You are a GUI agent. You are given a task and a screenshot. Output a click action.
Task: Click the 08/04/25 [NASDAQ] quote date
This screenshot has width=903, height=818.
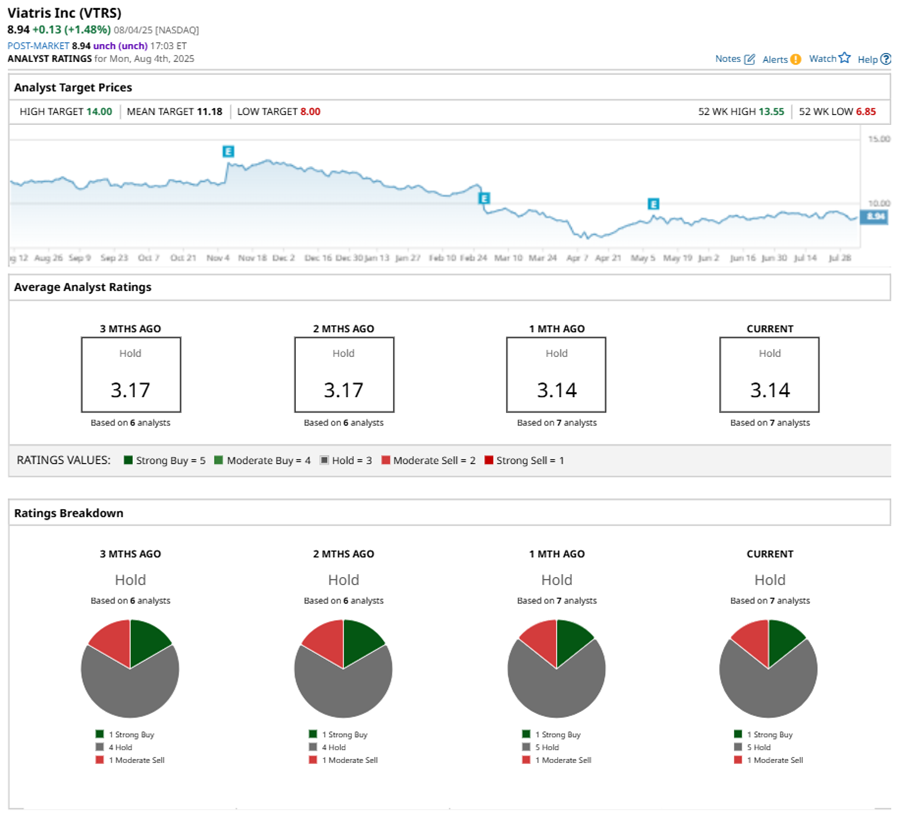156,30
